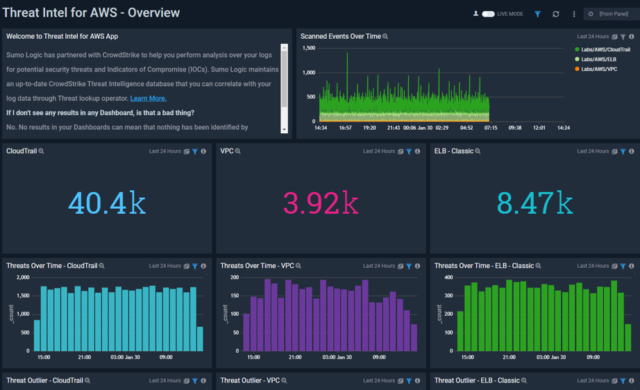Click Last 24 Hours on Threats Over Time - VPC
This screenshot has width=640, height=390.
tap(379, 266)
